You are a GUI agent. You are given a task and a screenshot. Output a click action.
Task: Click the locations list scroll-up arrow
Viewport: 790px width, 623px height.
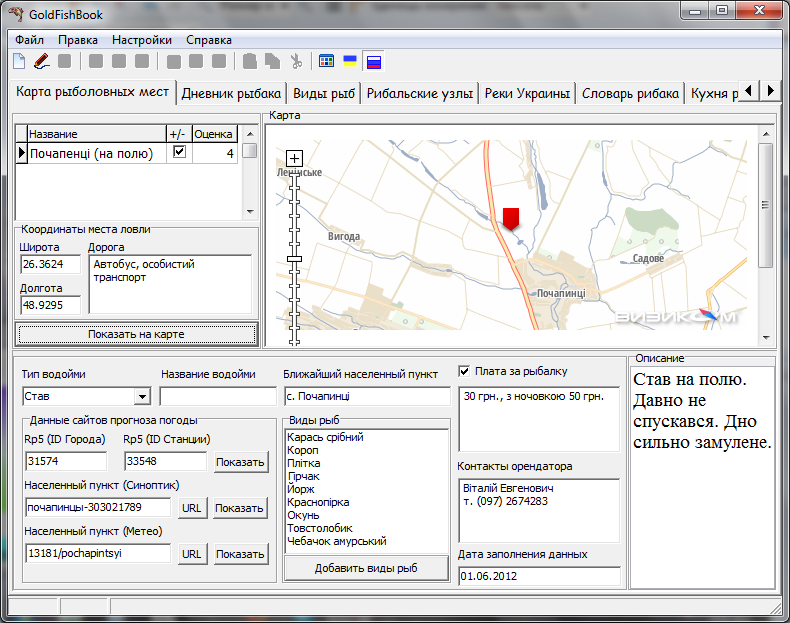point(250,134)
